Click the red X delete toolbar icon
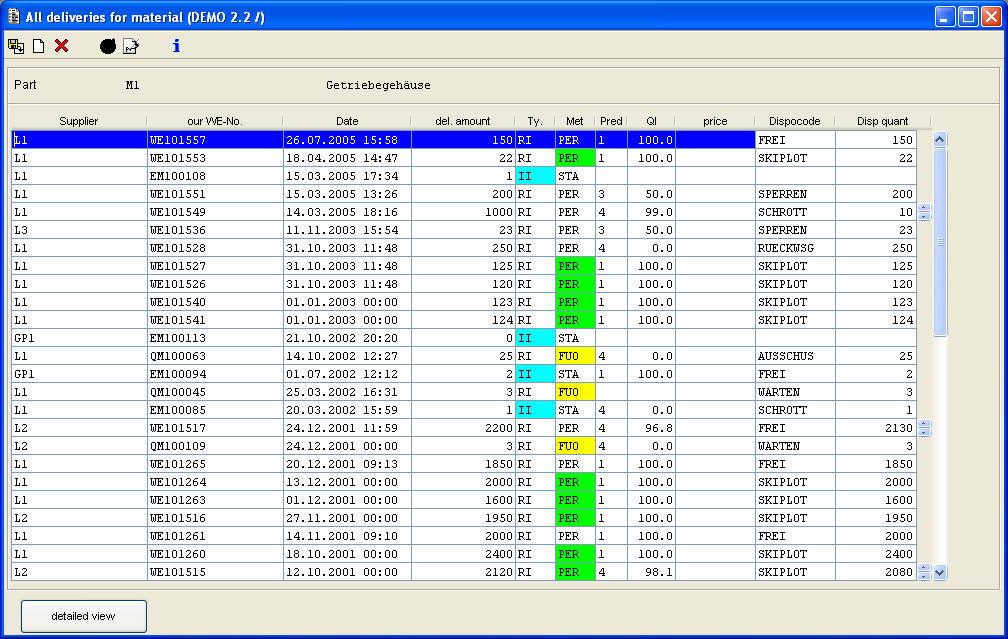The height and width of the screenshot is (639, 1008). 62,46
